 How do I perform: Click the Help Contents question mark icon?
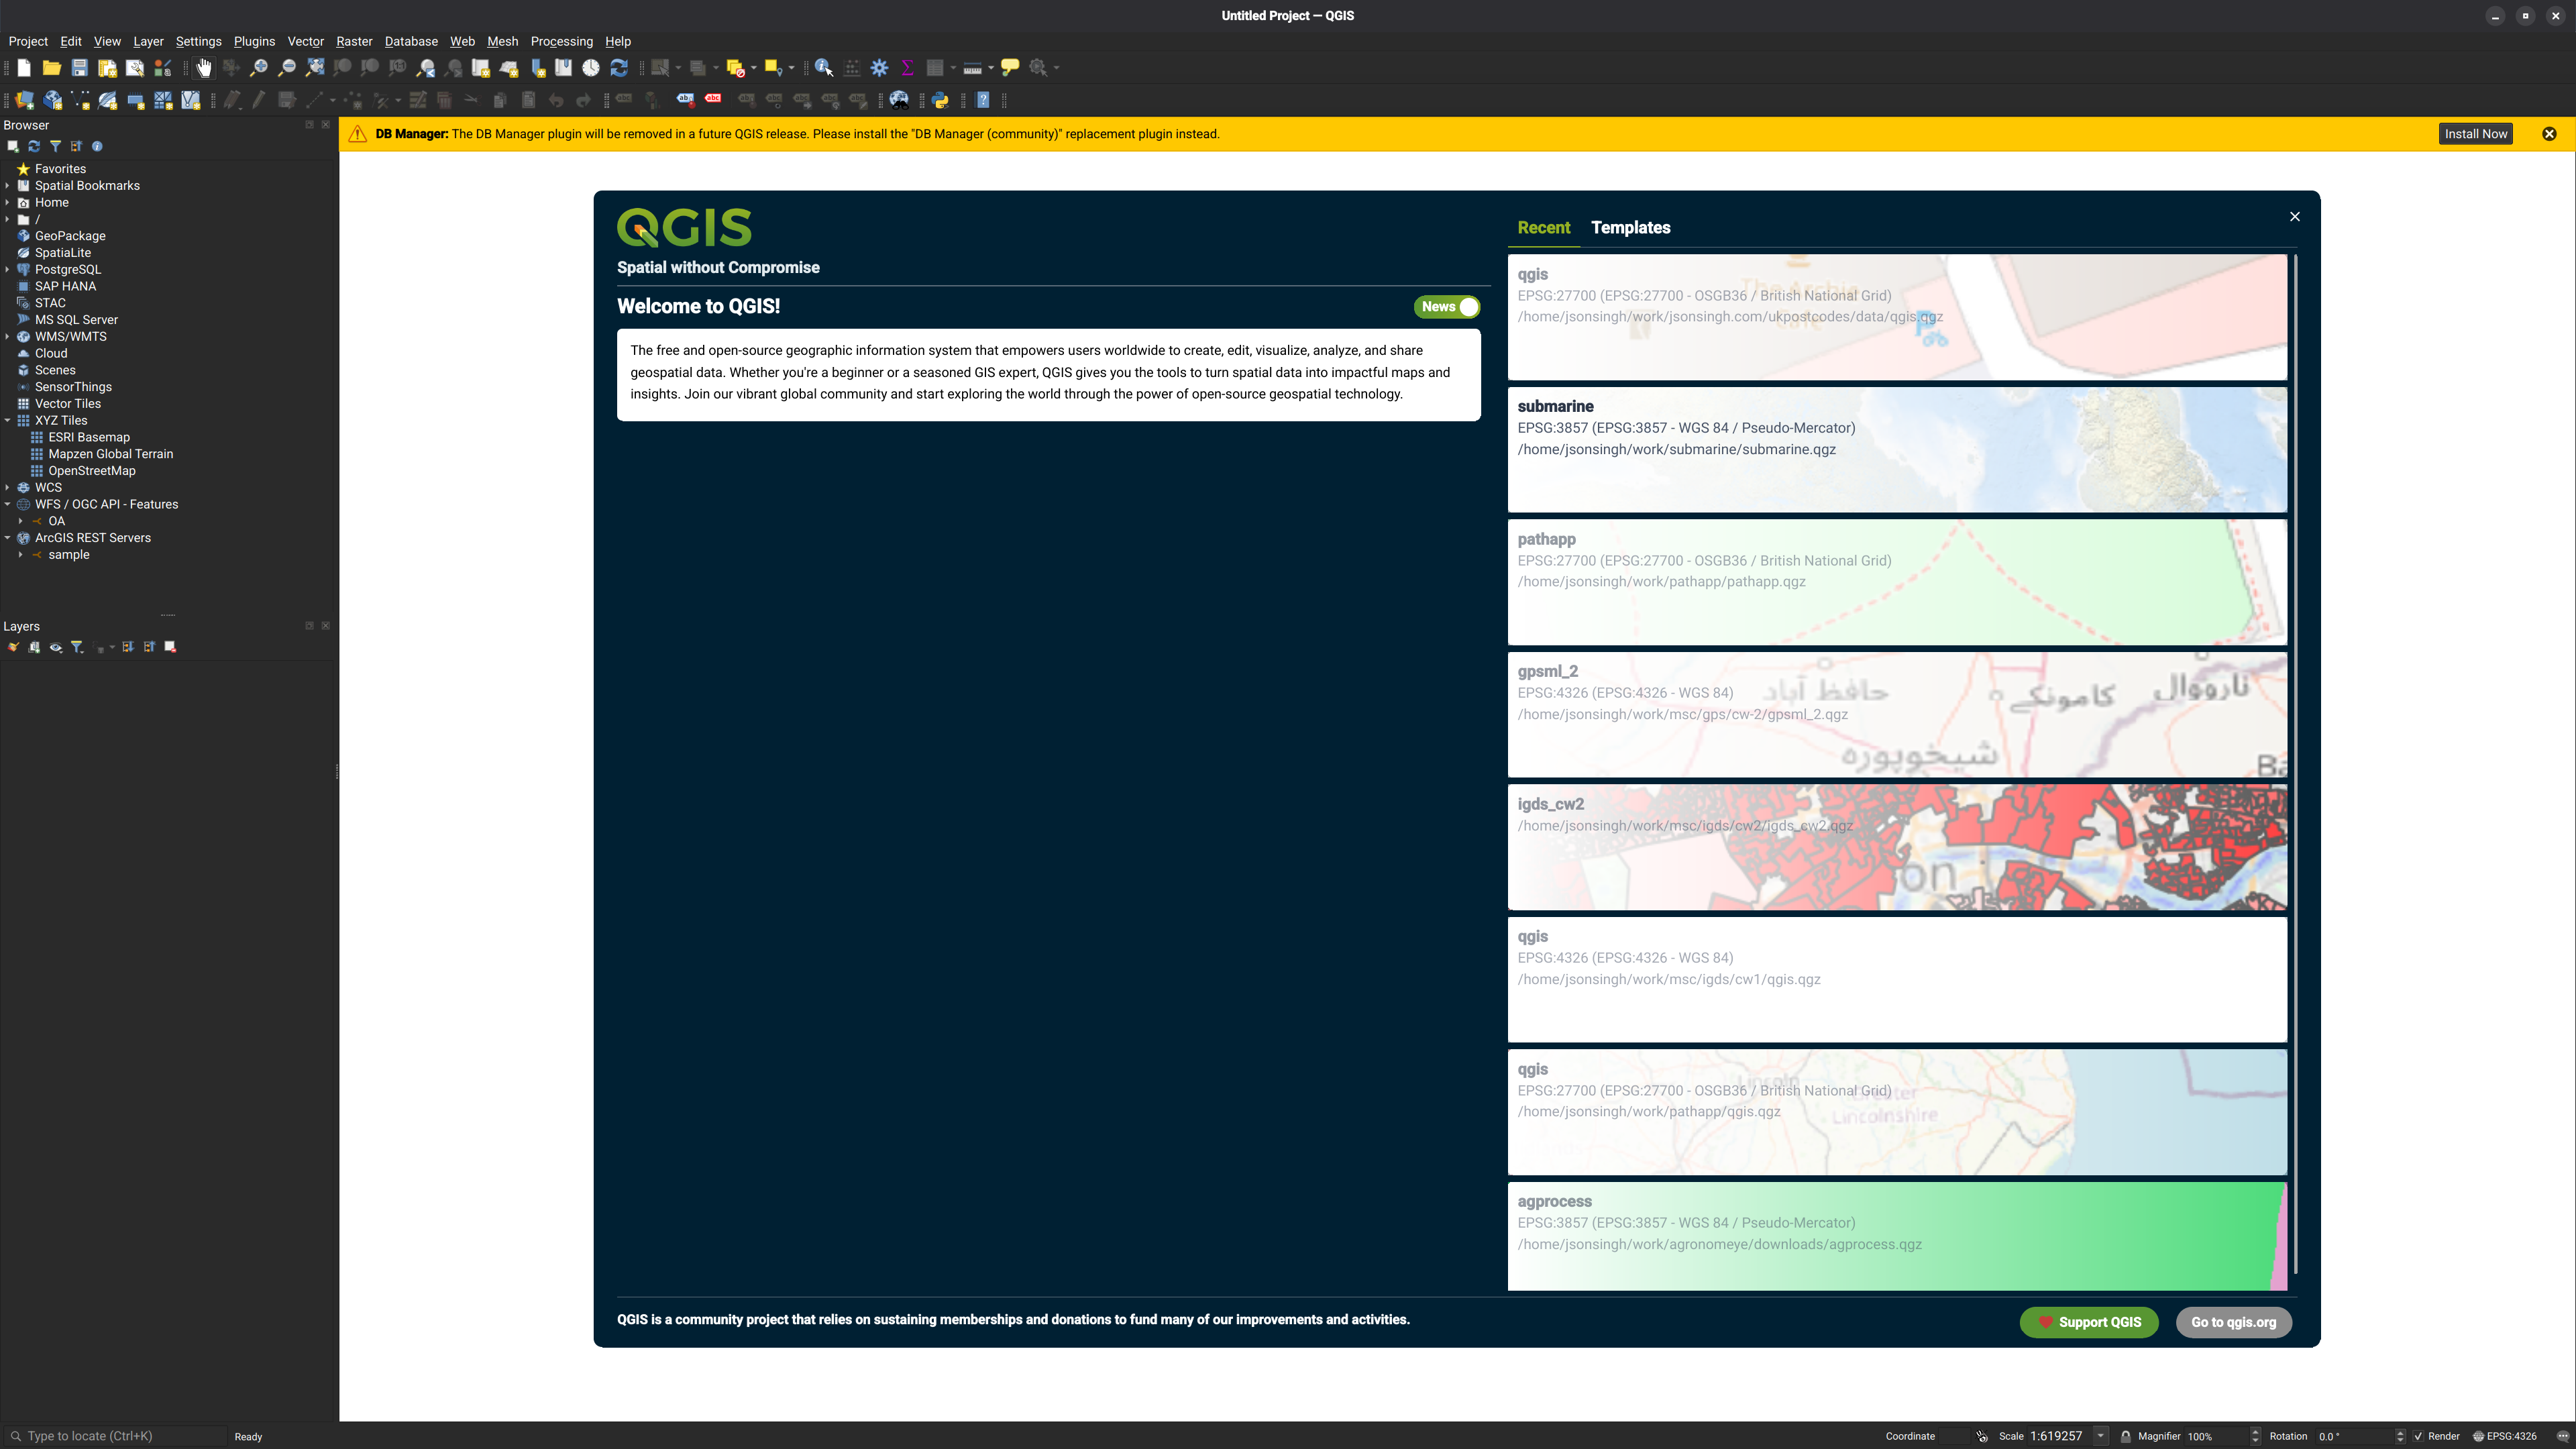983,100
